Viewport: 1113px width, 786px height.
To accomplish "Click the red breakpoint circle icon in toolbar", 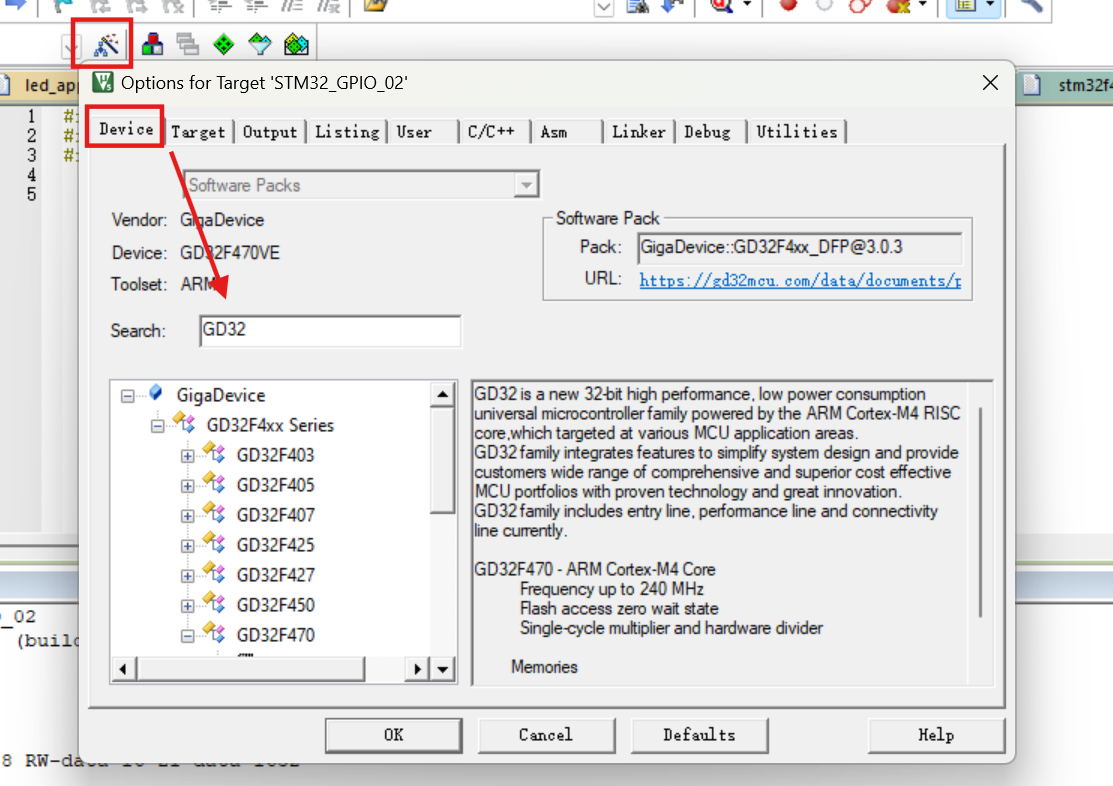I will (788, 5).
